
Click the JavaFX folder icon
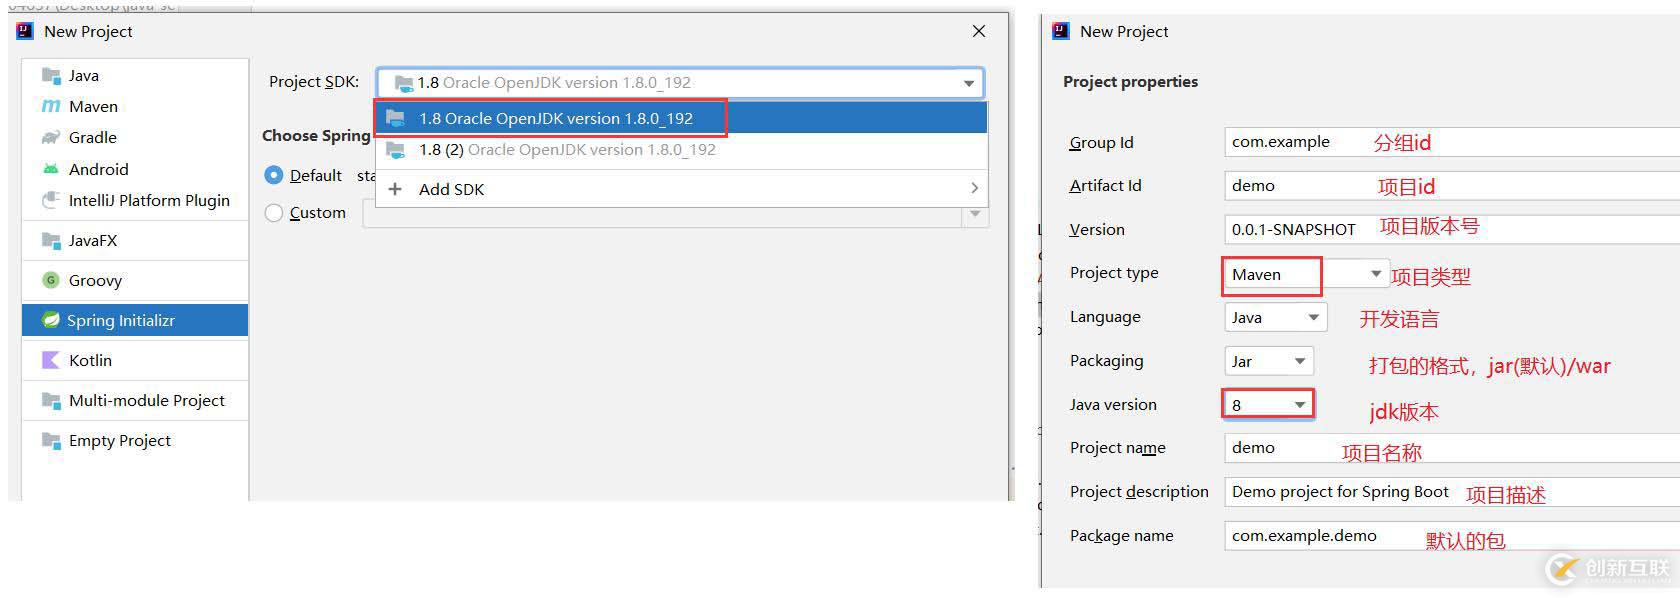tap(51, 240)
